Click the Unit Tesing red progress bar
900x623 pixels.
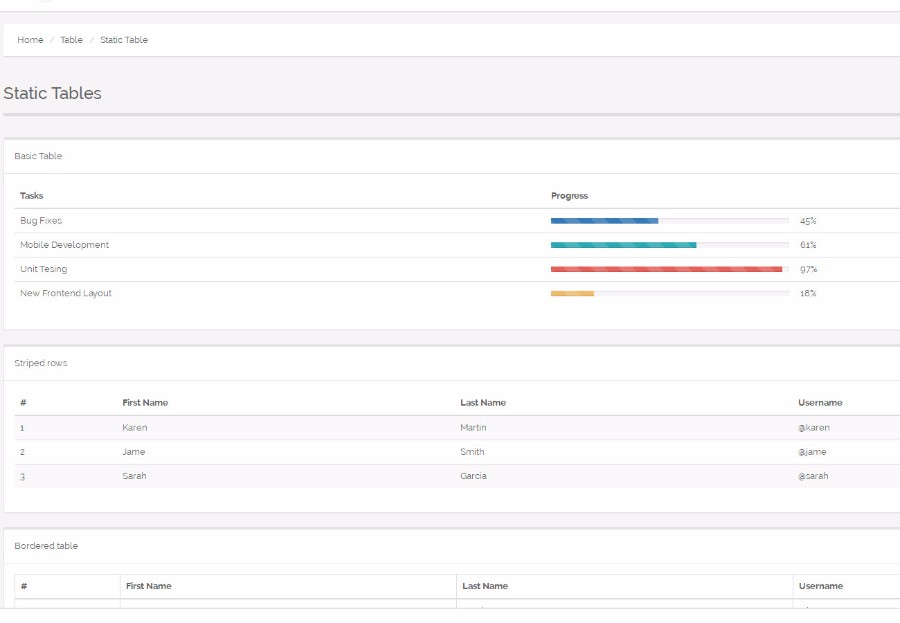pyautogui.click(x=669, y=269)
